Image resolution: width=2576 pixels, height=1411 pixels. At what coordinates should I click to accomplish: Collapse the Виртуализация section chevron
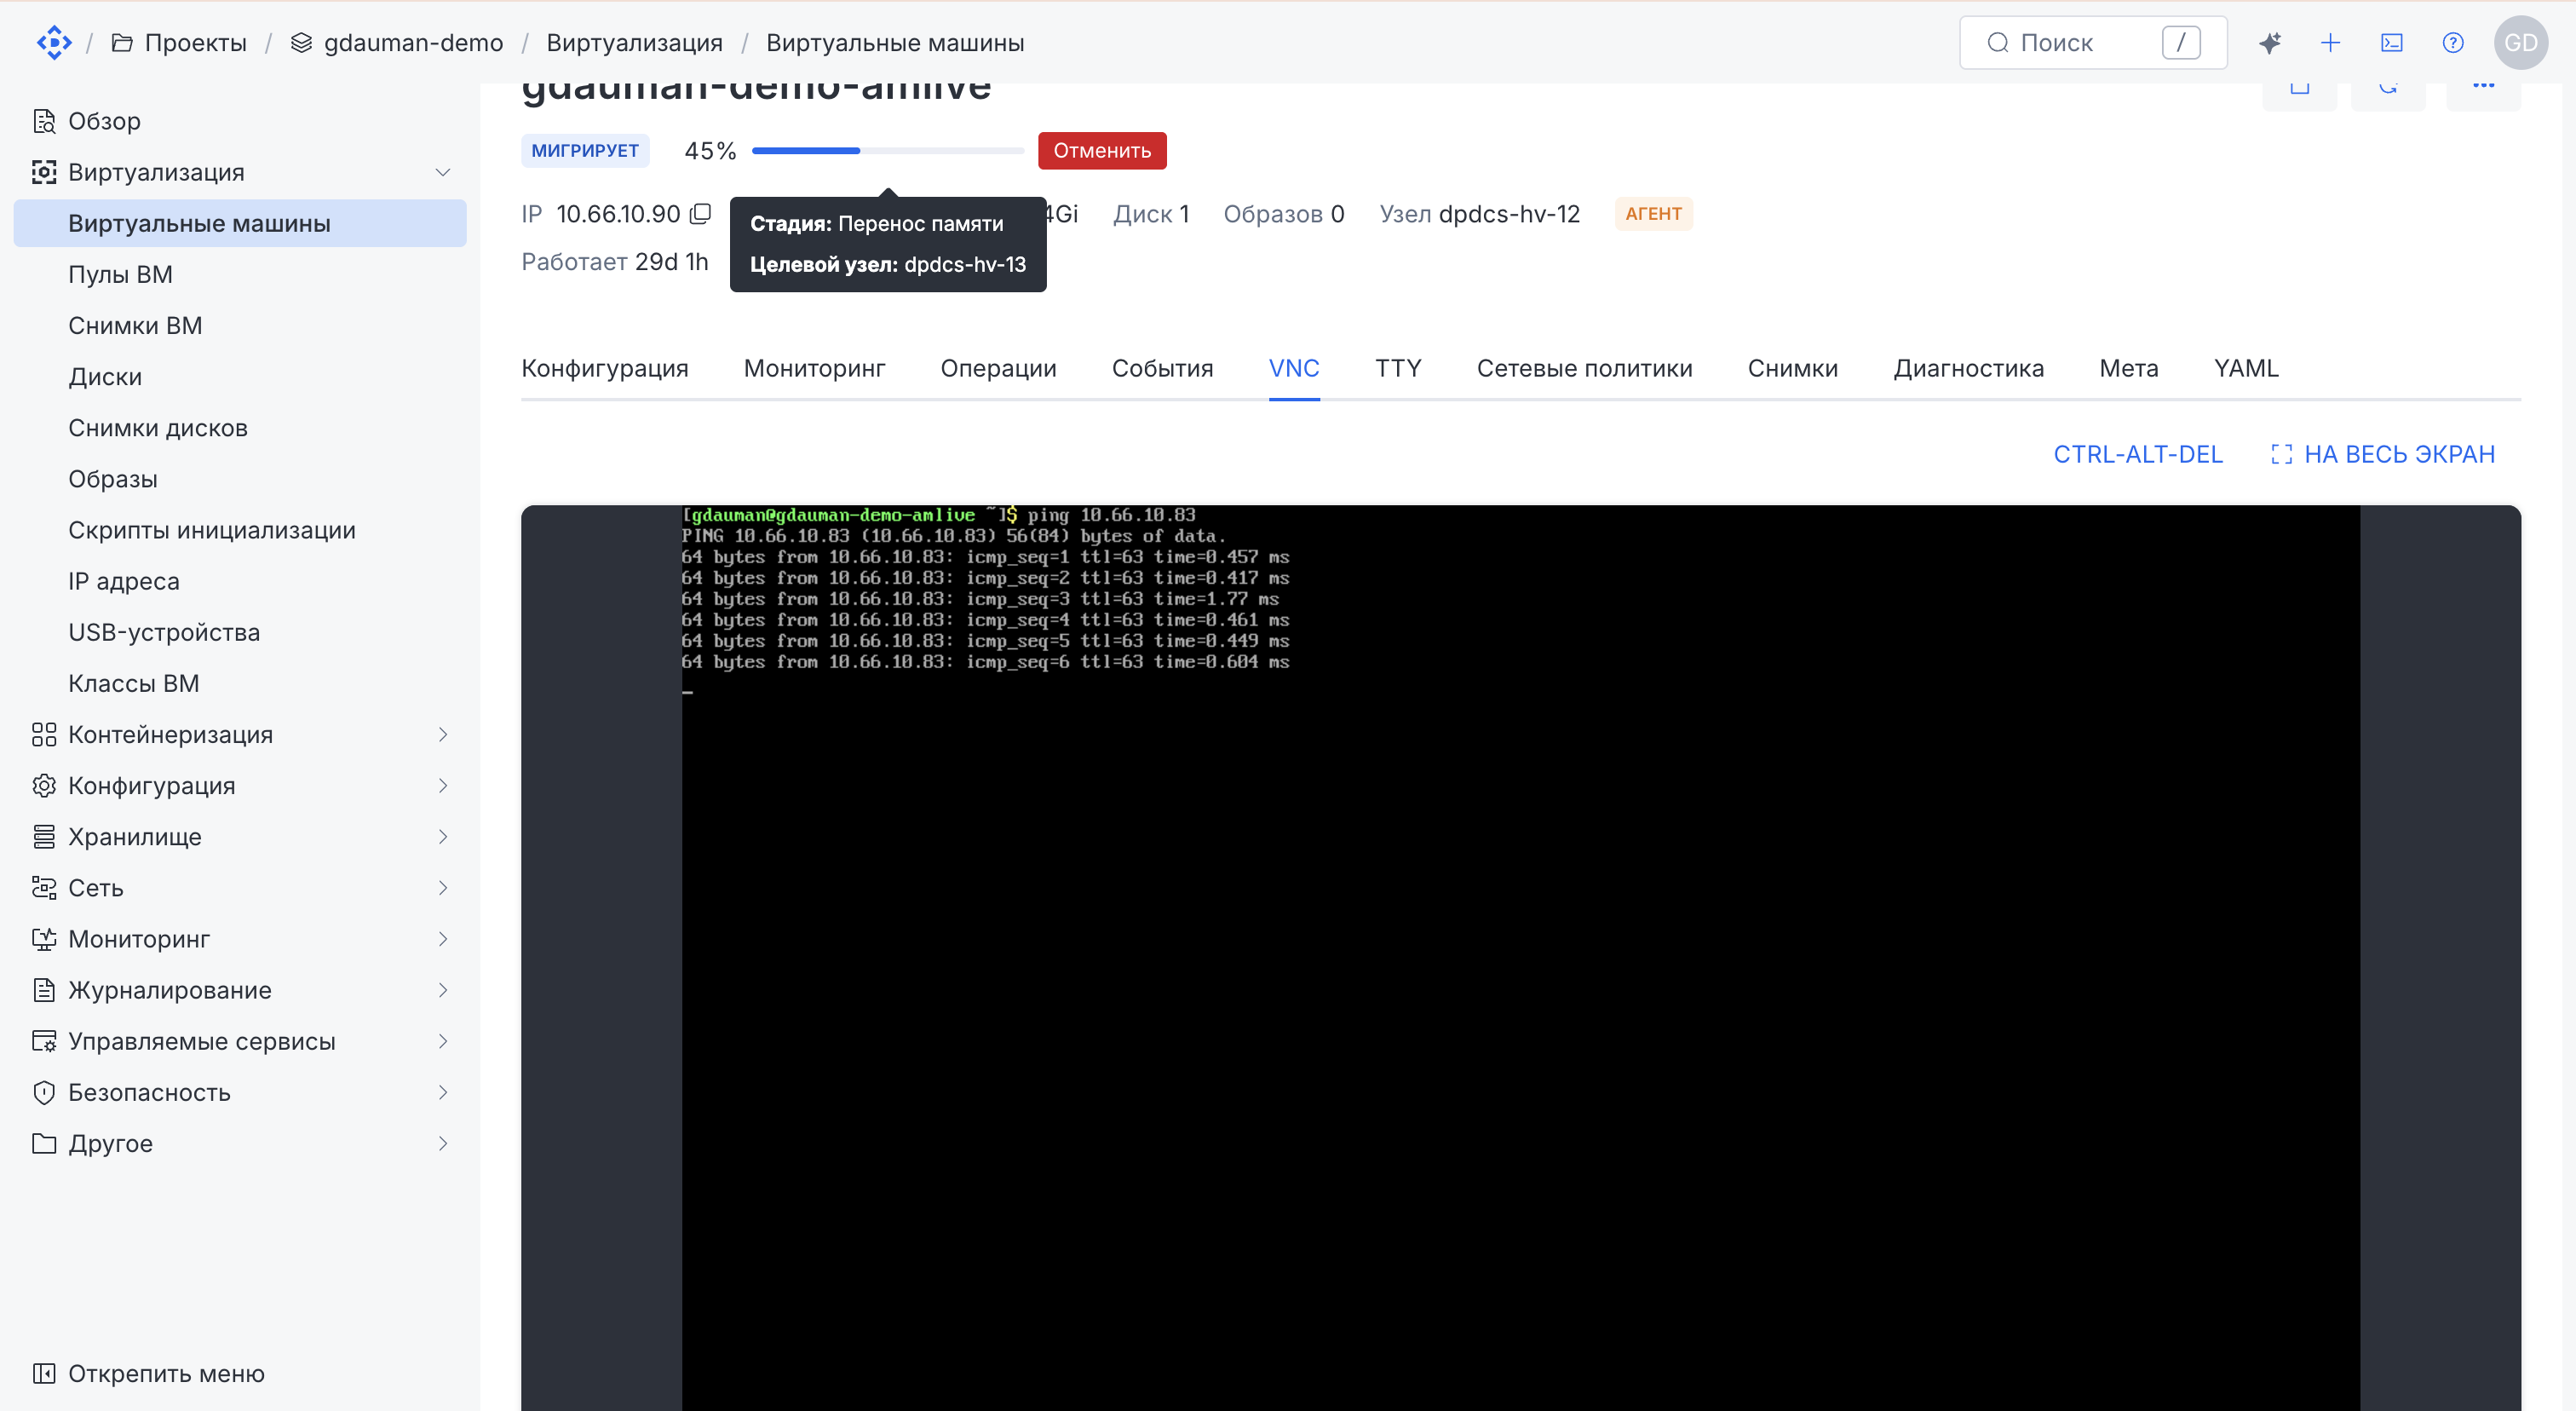pos(442,172)
